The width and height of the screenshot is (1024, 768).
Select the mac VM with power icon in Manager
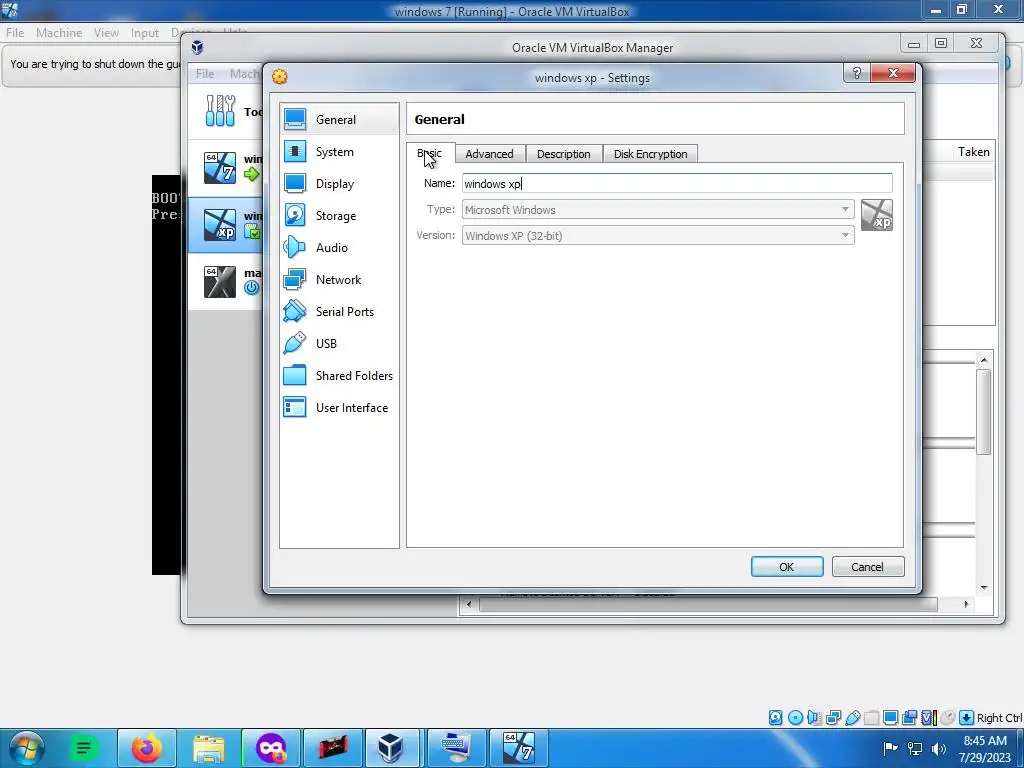226,281
